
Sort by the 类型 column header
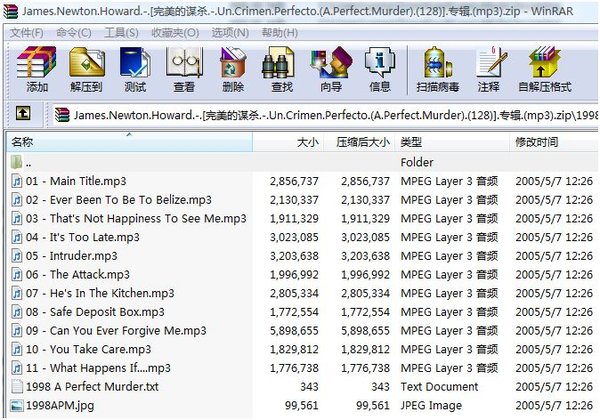(452, 142)
